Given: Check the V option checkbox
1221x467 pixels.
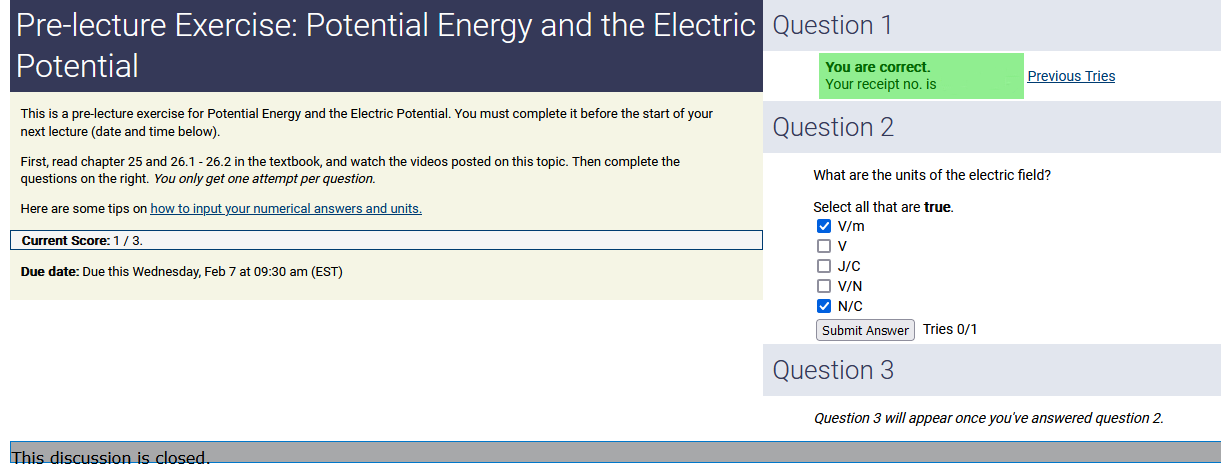Looking at the screenshot, I should (x=824, y=246).
